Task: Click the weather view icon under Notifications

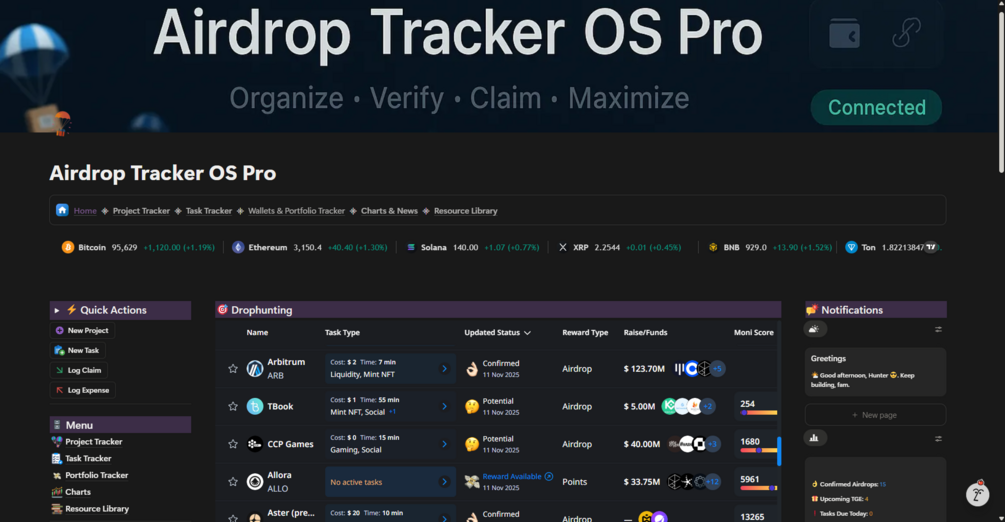Action: coord(814,329)
